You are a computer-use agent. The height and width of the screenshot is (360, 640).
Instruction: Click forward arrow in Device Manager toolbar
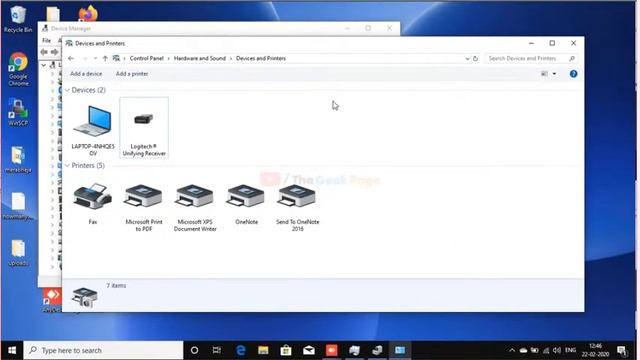coord(54,52)
